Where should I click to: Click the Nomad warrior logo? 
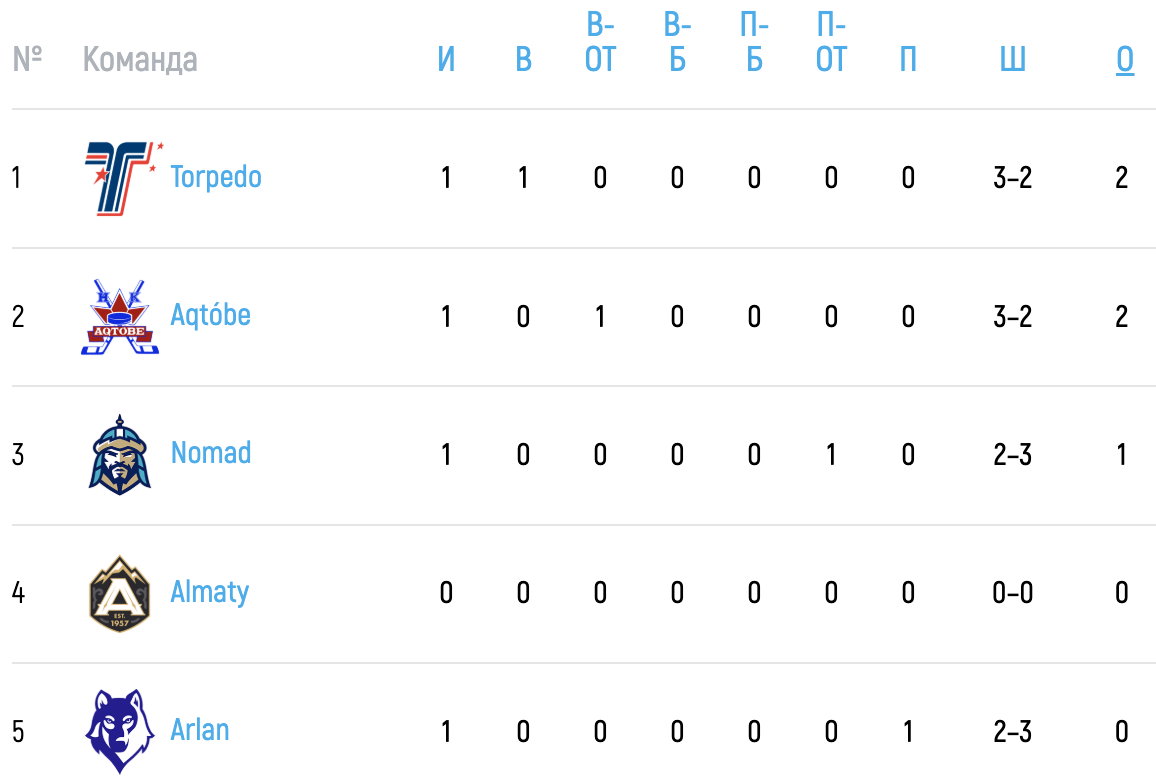119,455
